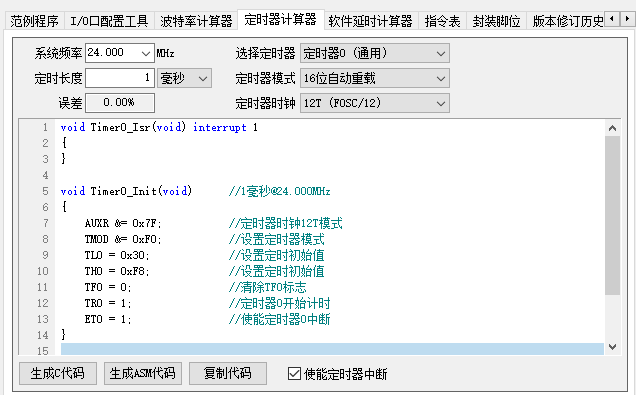Click the line 'void Timer0_Init(void)'
The width and height of the screenshot is (636, 395).
(126, 191)
